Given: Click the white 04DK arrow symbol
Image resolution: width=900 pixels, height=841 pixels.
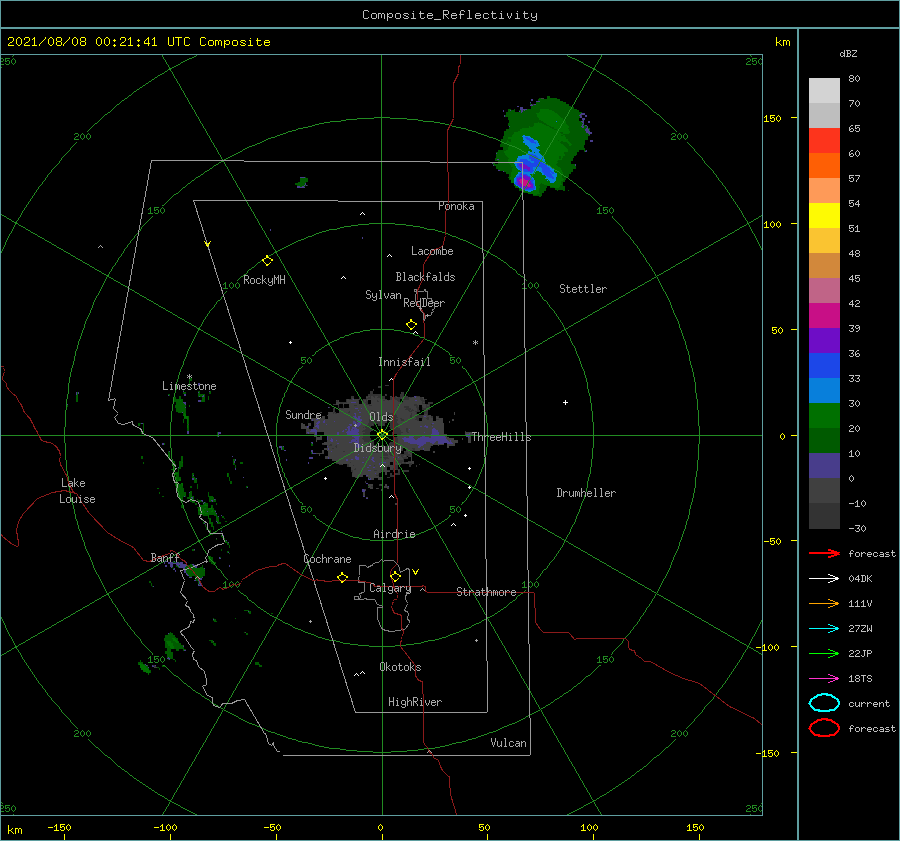Looking at the screenshot, I should pyautogui.click(x=824, y=578).
